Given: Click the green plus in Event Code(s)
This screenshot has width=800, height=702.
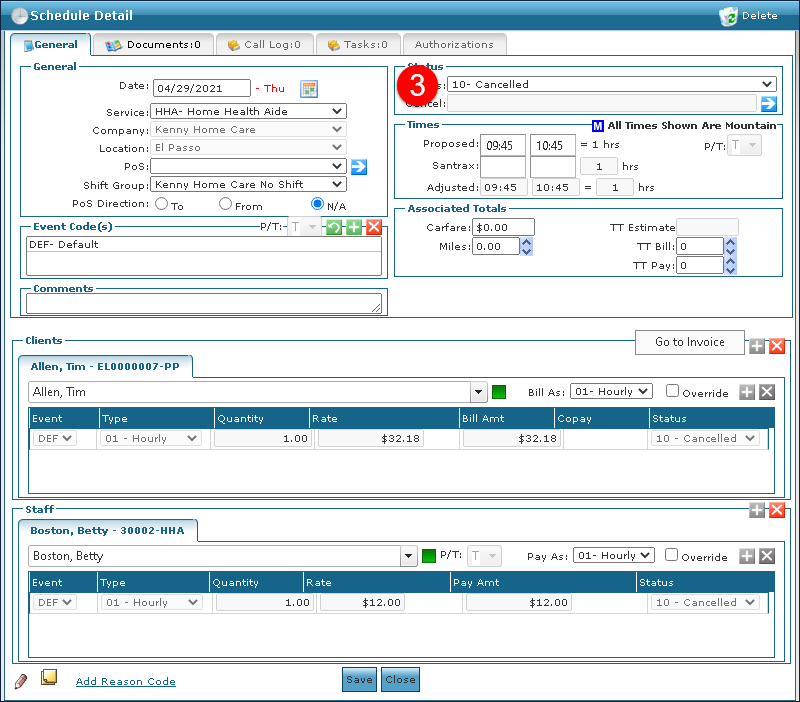Looking at the screenshot, I should [354, 227].
